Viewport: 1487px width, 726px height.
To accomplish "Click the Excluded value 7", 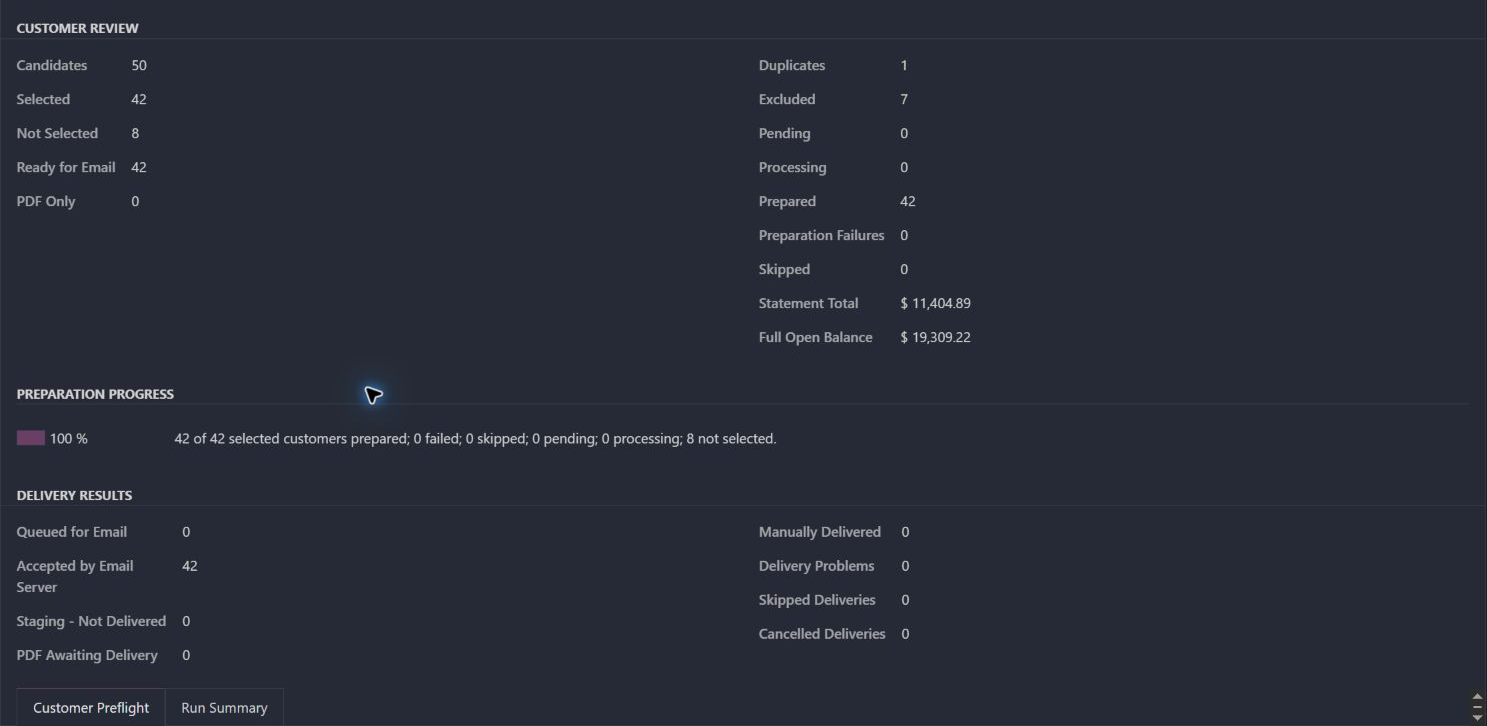I will click(x=904, y=99).
